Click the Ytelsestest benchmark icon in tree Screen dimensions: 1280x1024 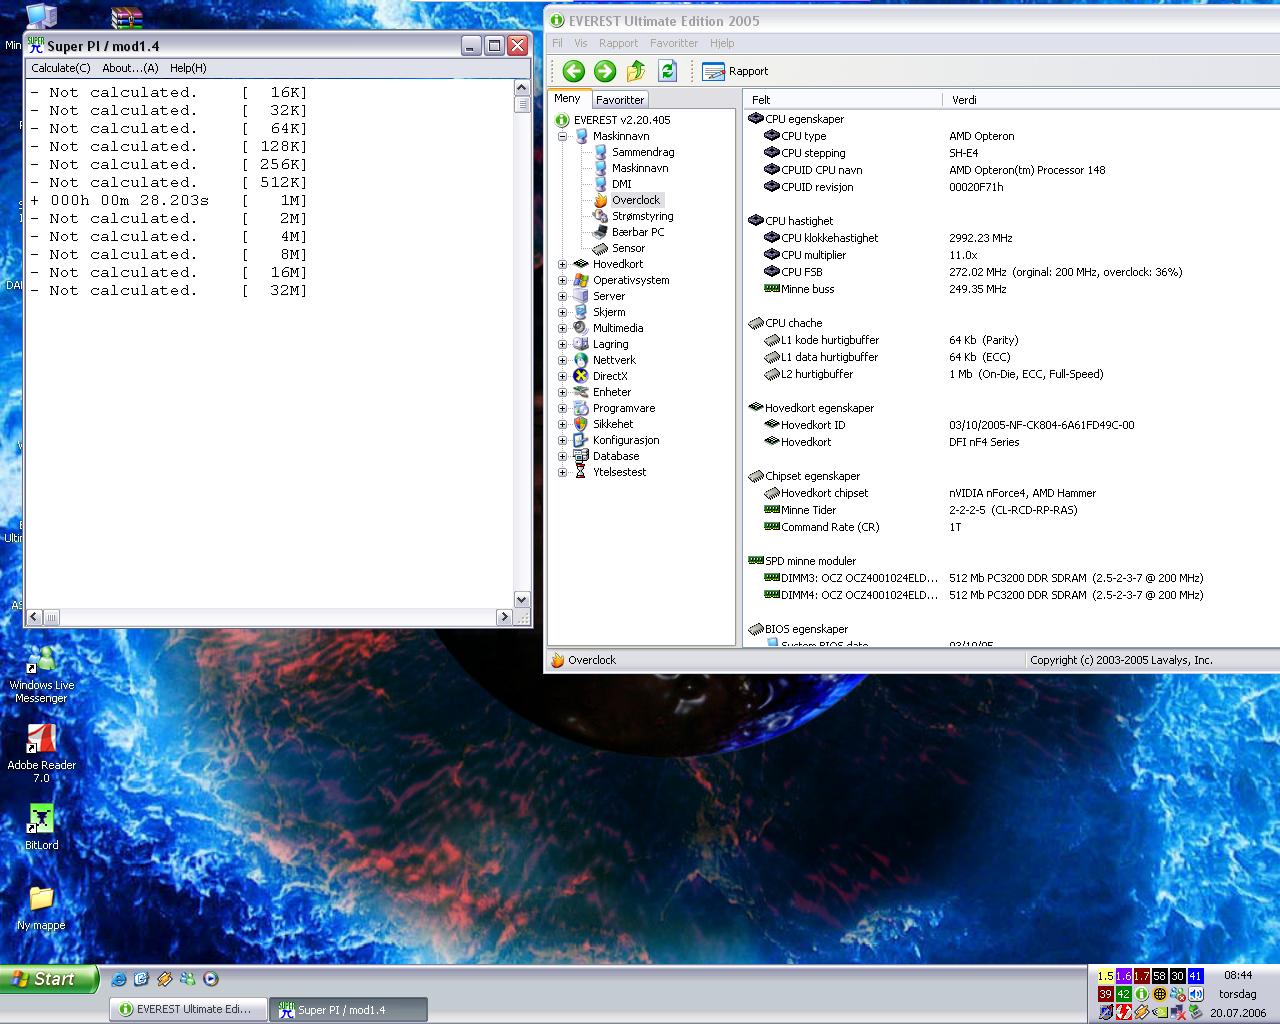click(x=580, y=472)
